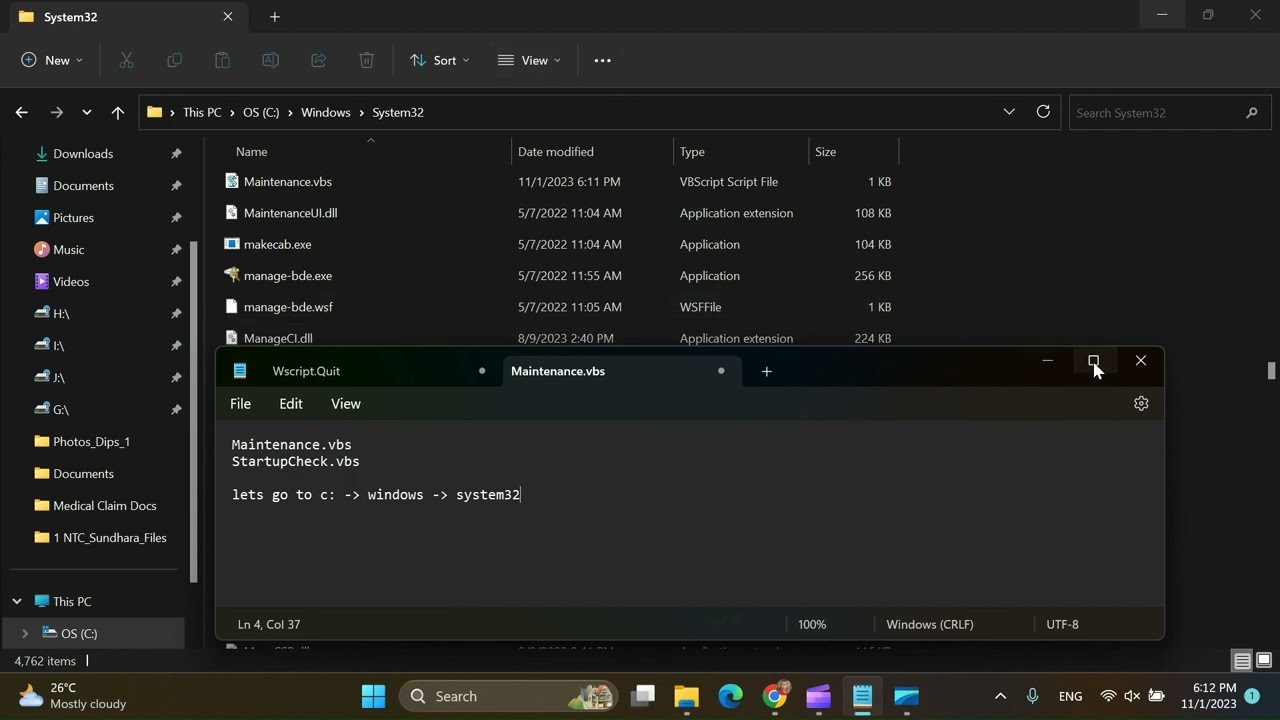This screenshot has height=720, width=1280.
Task: Click Windows (CRLF) line ending status
Action: [930, 624]
